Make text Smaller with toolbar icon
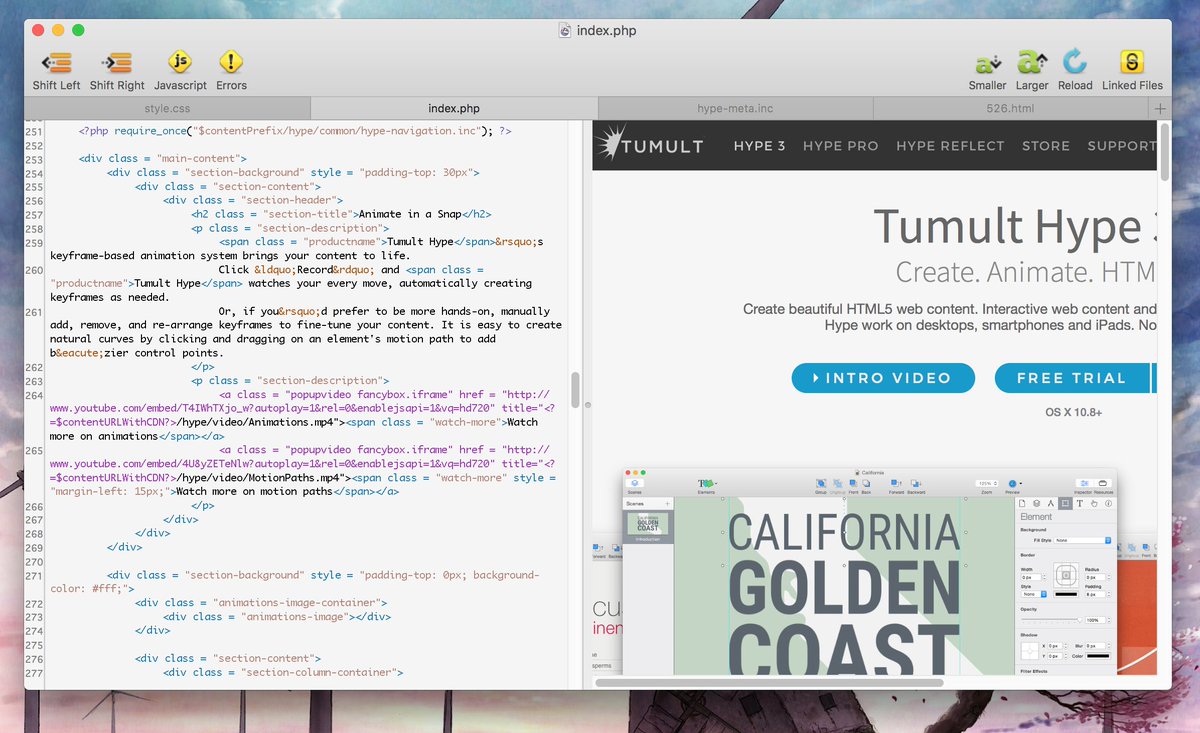Image resolution: width=1200 pixels, height=733 pixels. (x=988, y=62)
